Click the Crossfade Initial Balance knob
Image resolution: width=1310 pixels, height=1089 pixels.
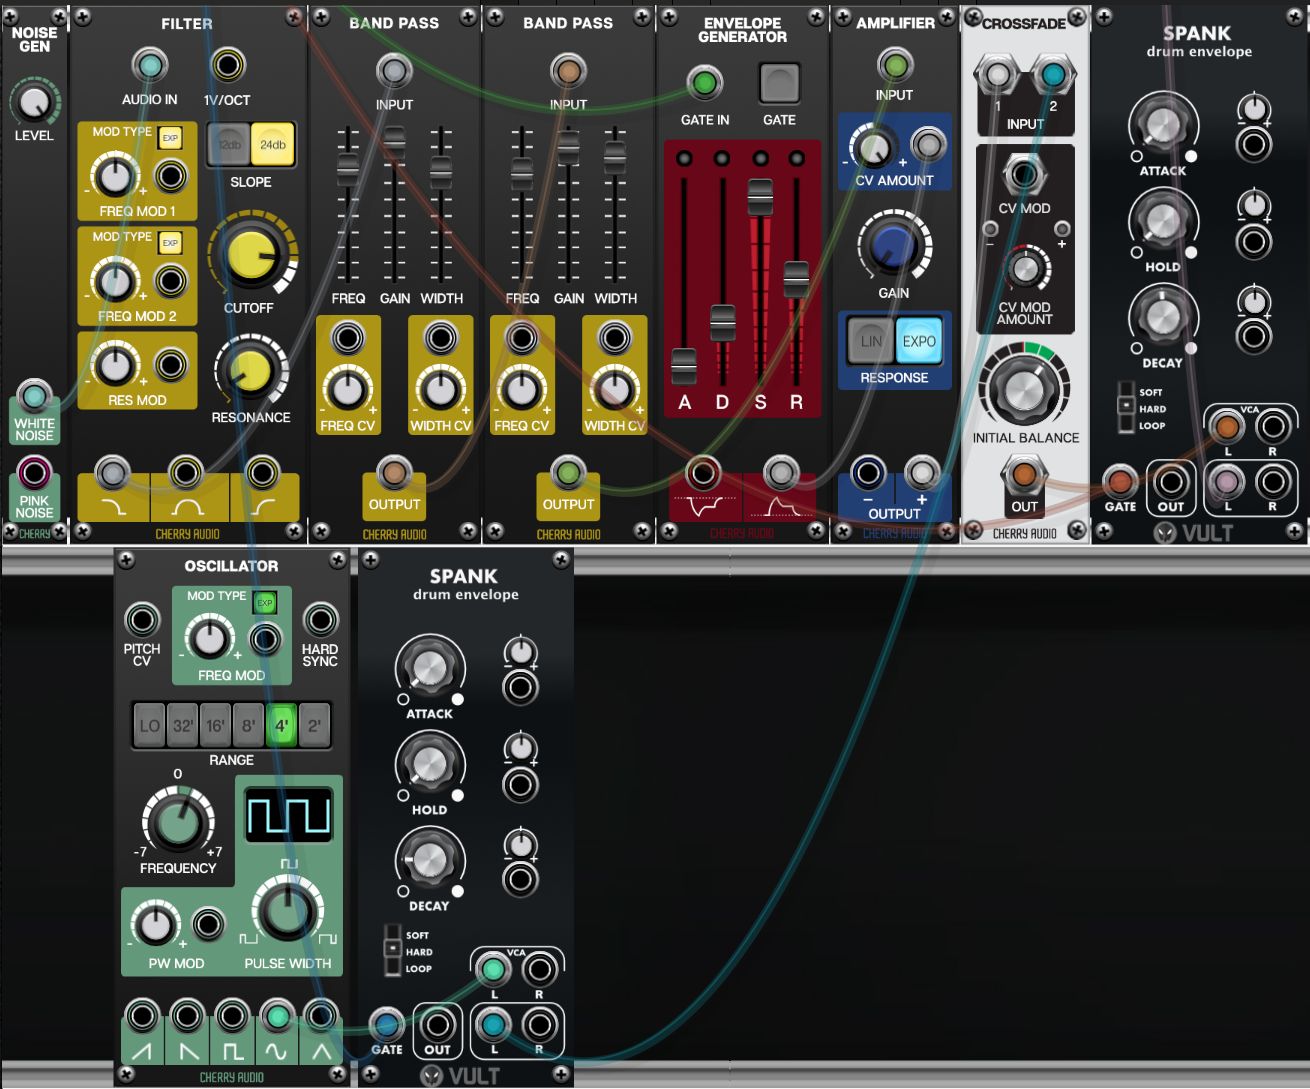click(x=1024, y=389)
